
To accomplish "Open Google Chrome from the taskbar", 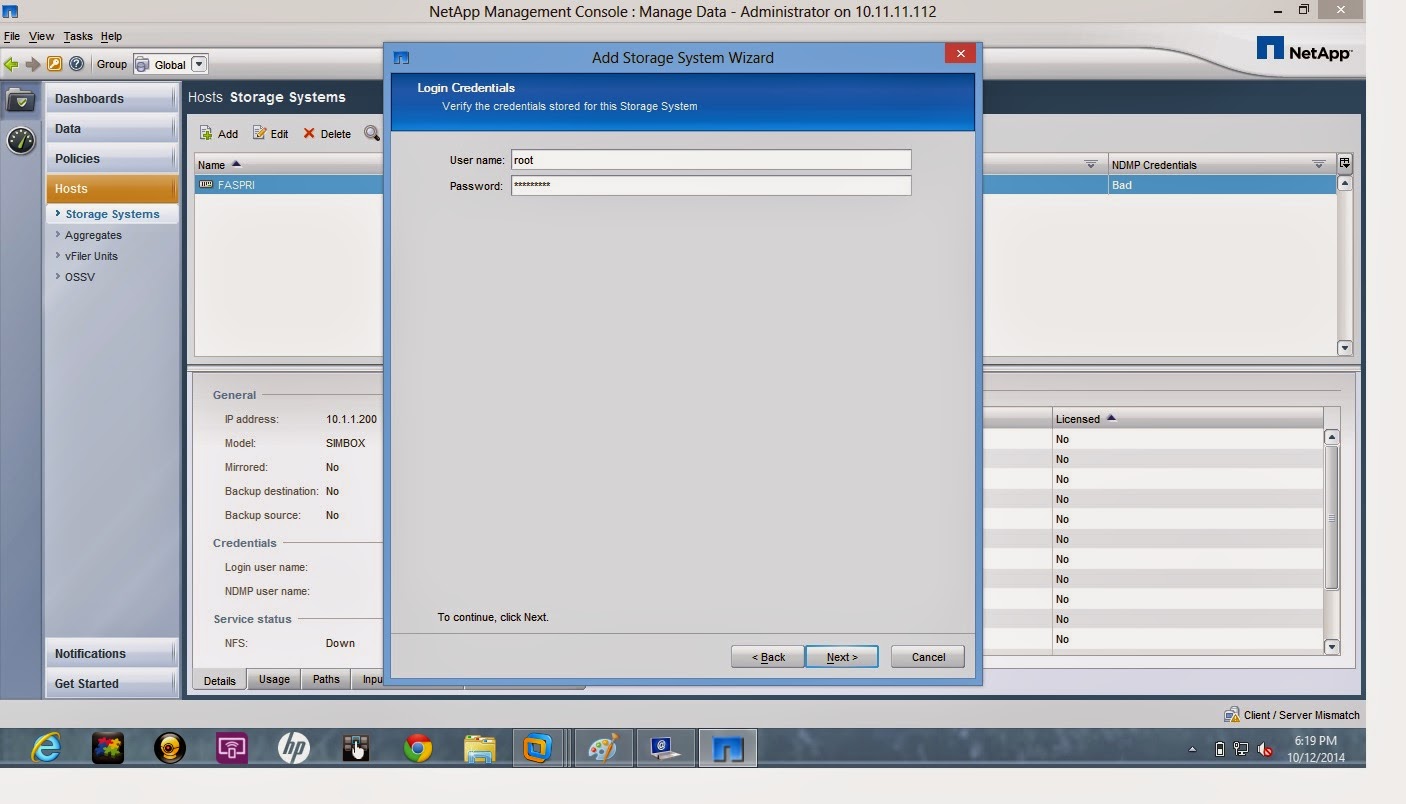I will click(x=417, y=747).
